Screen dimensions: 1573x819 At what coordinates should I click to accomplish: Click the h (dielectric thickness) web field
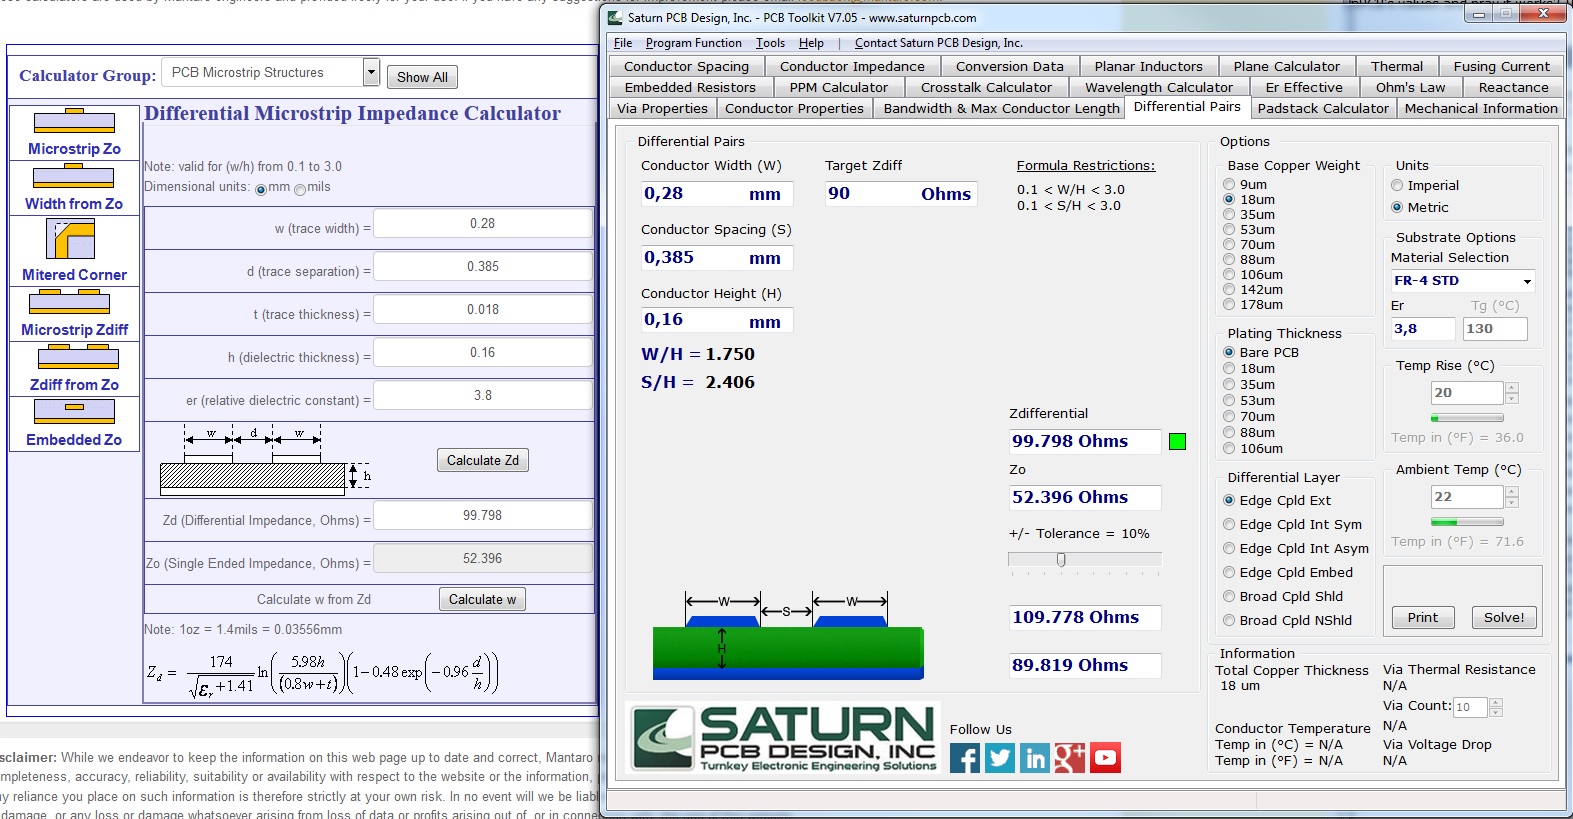(483, 353)
